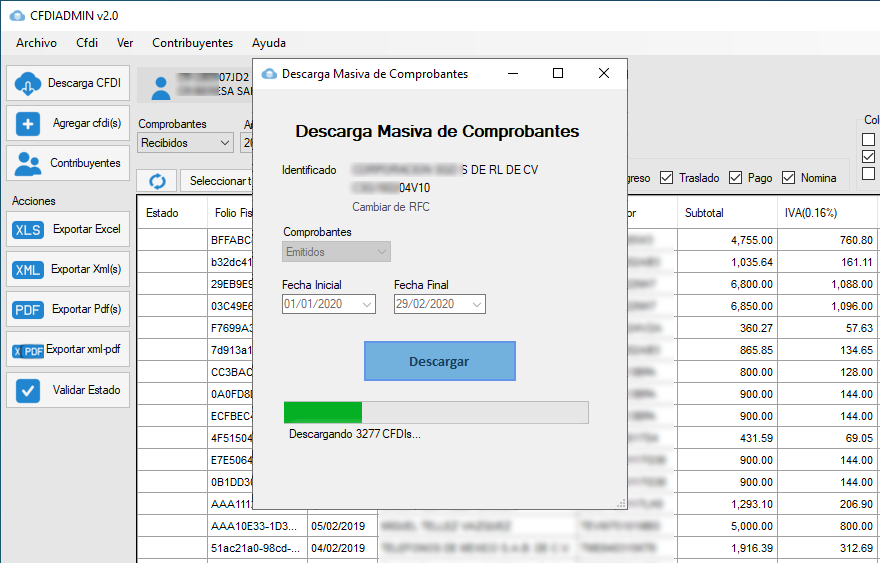Open Contribuyentes via its people icon
Image resolution: width=880 pixels, height=563 pixels.
pyautogui.click(x=27, y=163)
